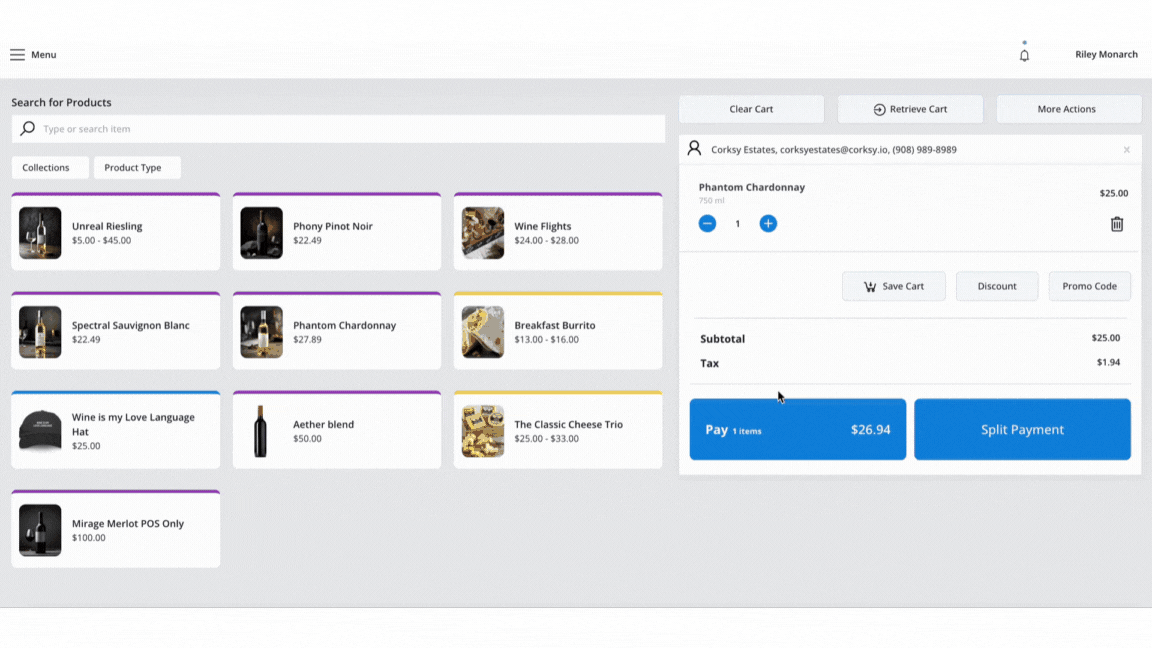Delete Phantom Chardonnay with trash icon
1152x648 pixels.
tap(1117, 224)
